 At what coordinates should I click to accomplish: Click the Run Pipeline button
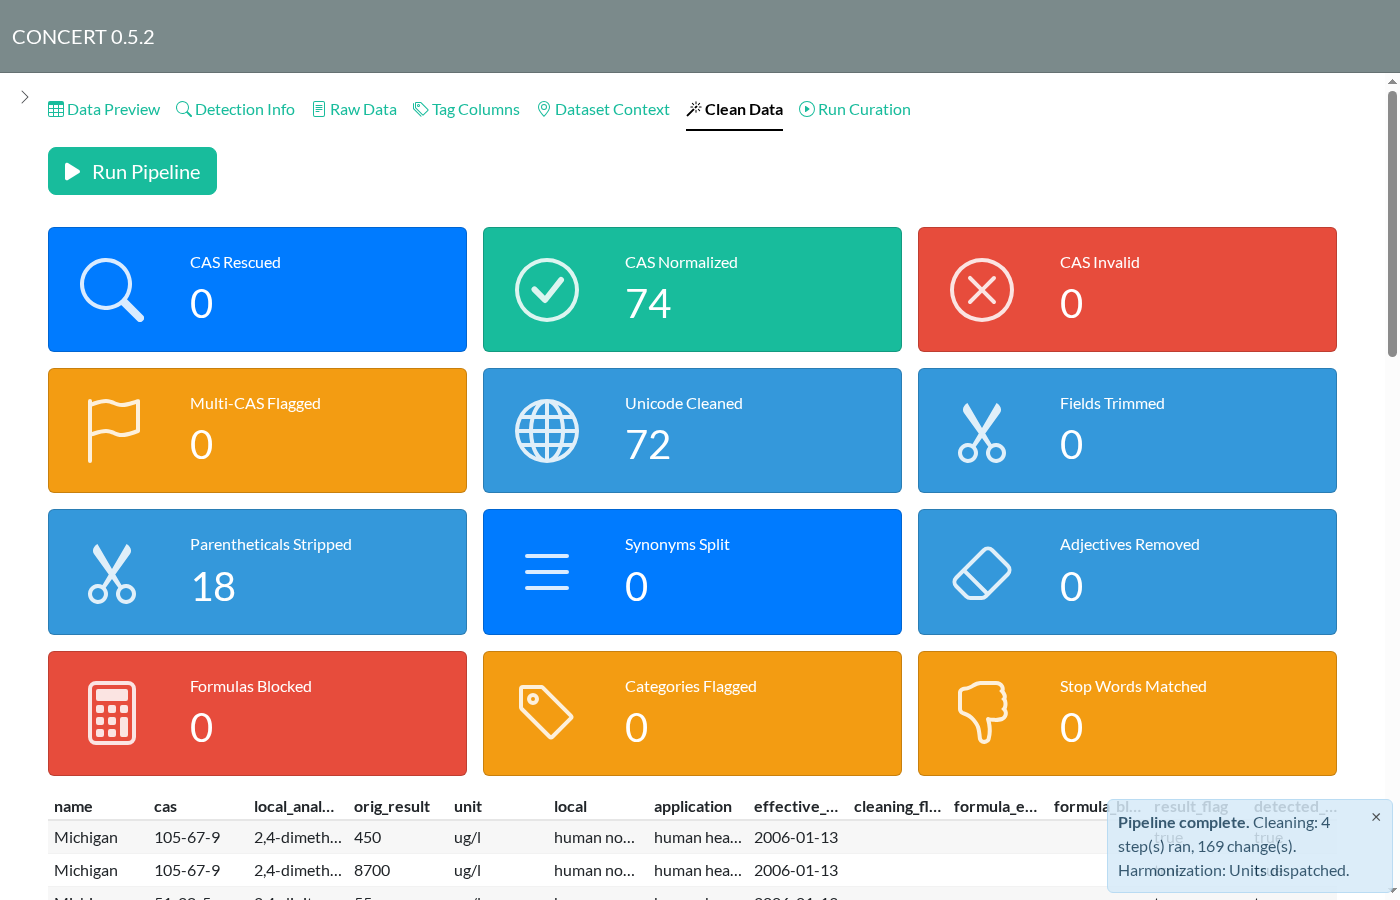[x=132, y=172]
